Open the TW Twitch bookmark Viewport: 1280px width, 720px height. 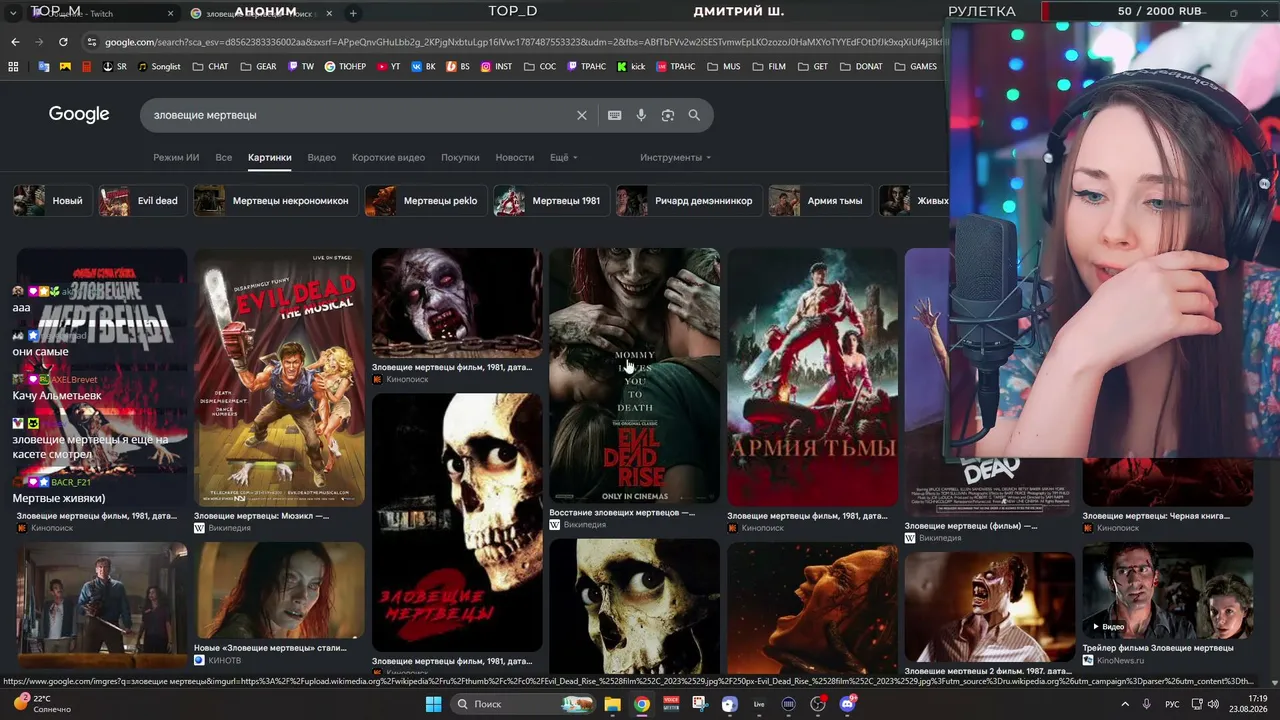pyautogui.click(x=301, y=67)
